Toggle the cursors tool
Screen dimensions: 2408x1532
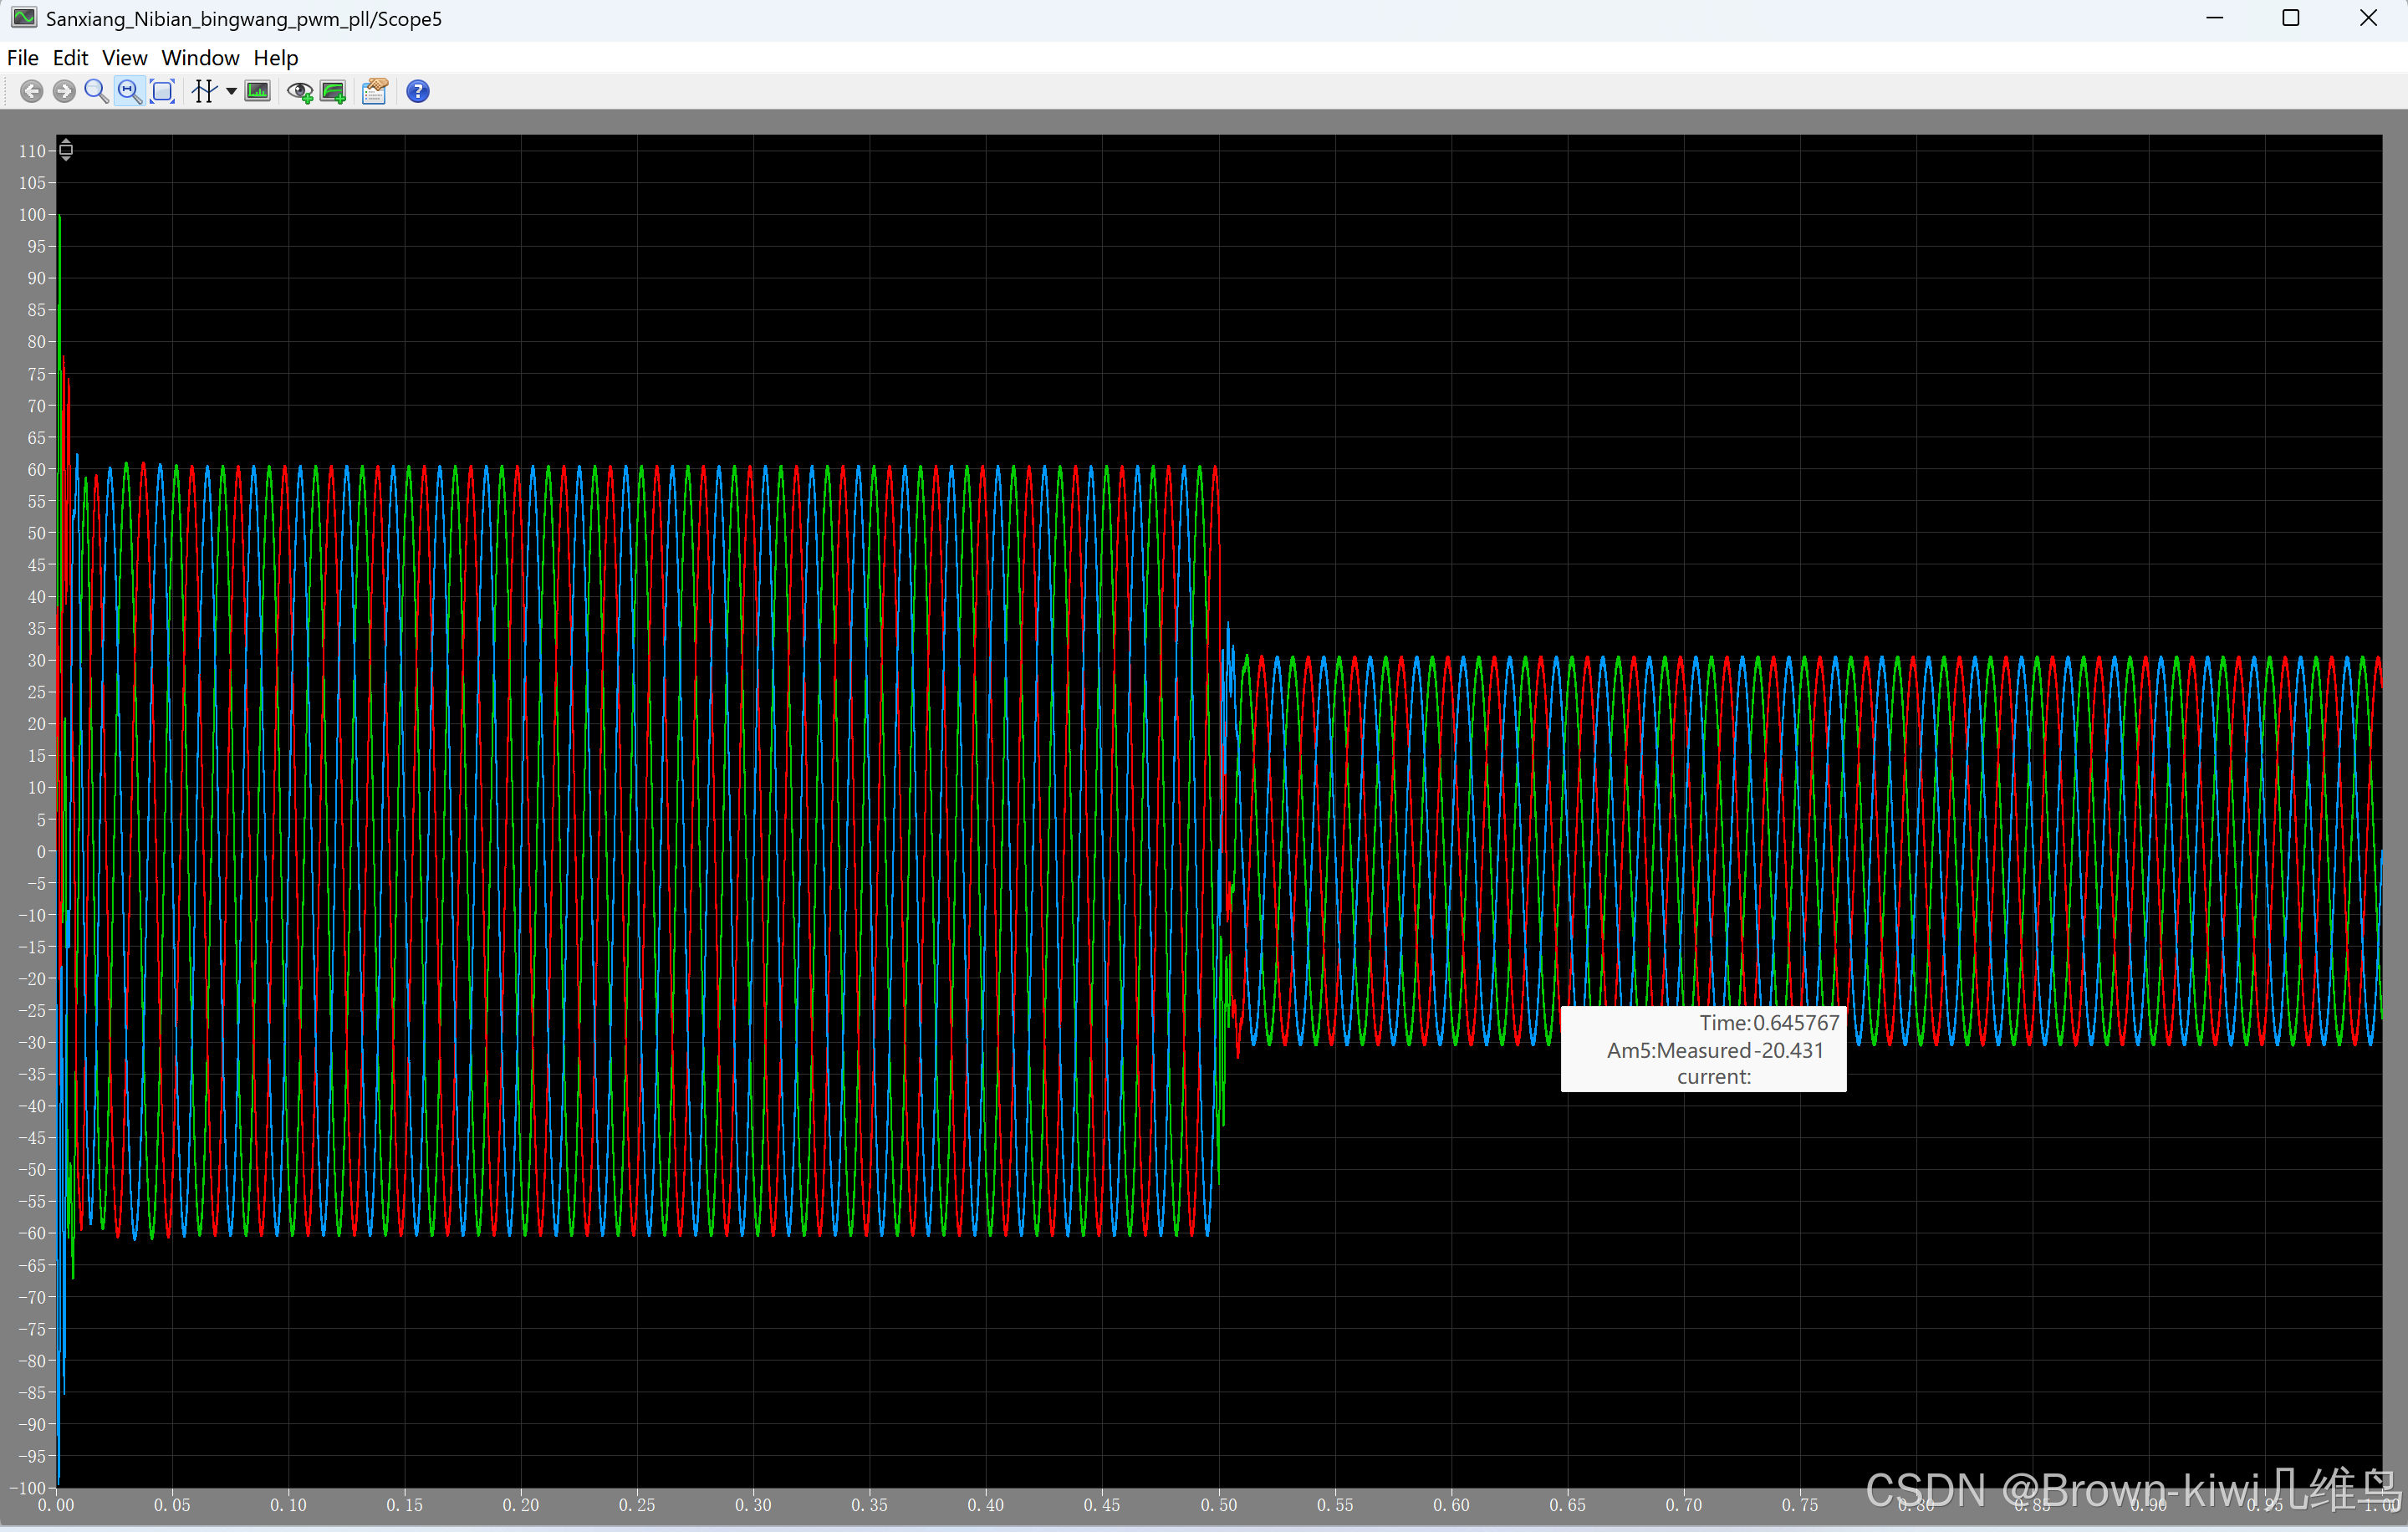tap(204, 92)
